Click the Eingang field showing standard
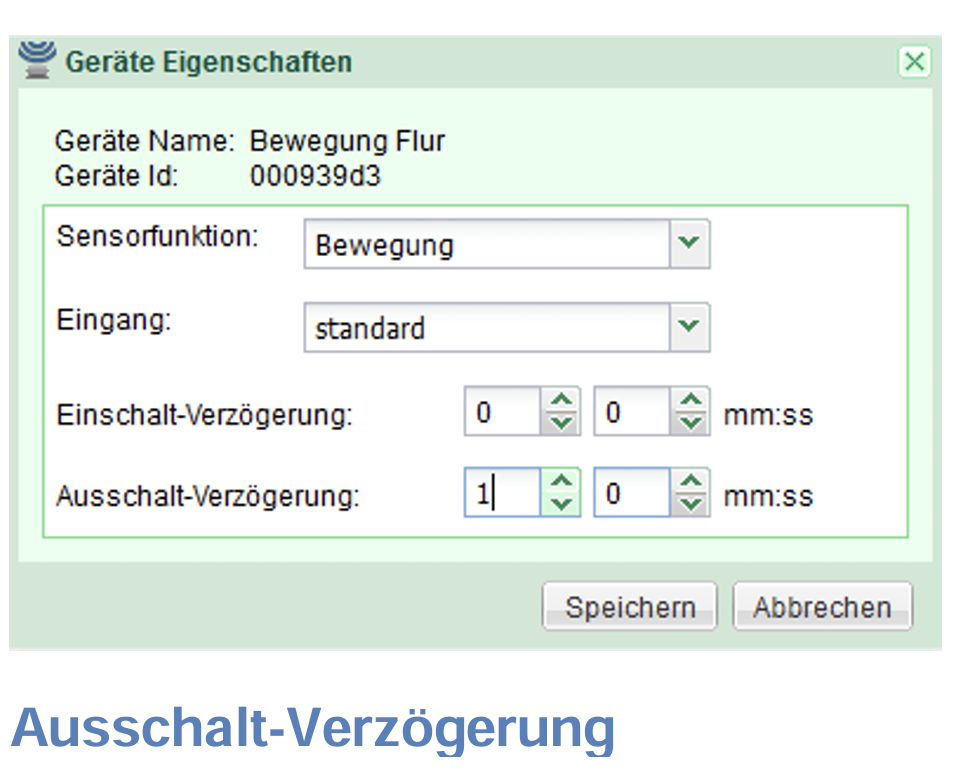The height and width of the screenshot is (776, 954). click(x=486, y=328)
